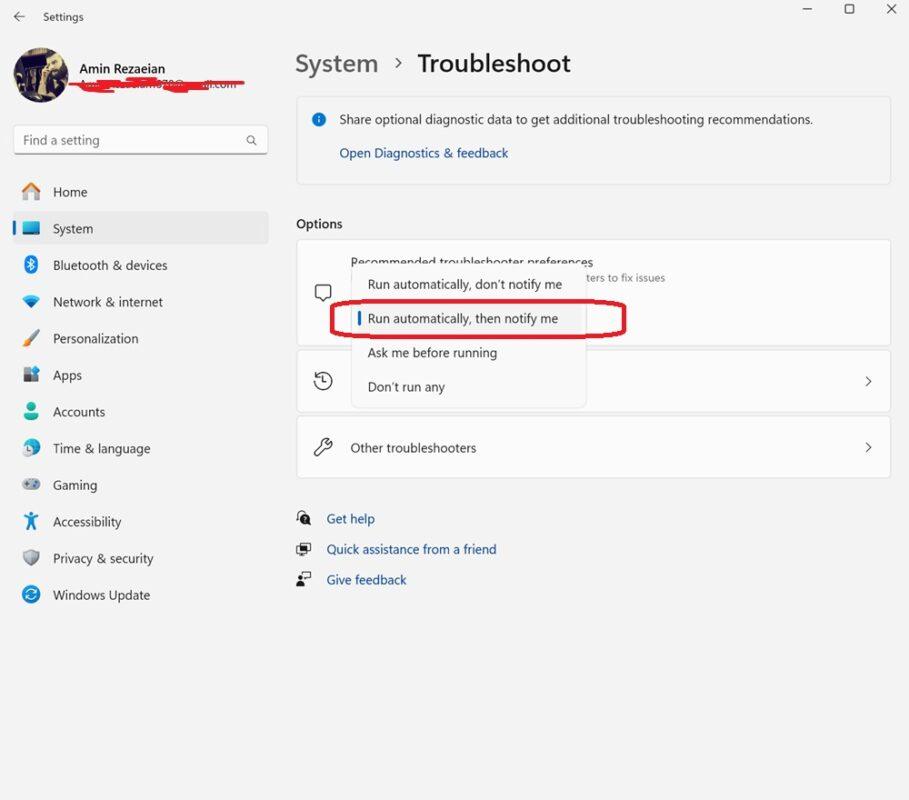Click the Home icon in sidebar

click(x=32, y=192)
